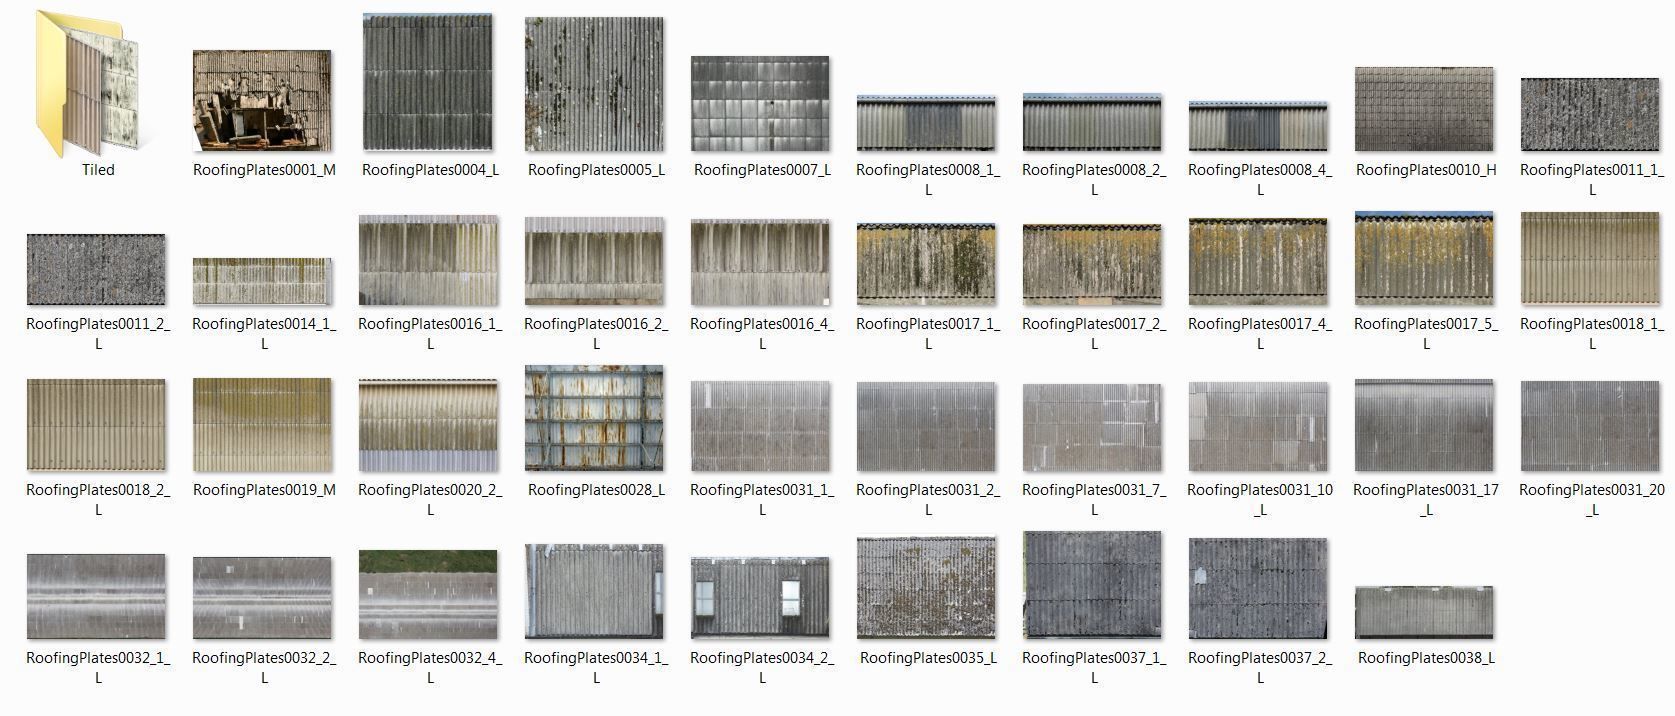The image size is (1675, 716).
Task: Click the 'RoofingPlates0001_M' file name
Action: 264,170
